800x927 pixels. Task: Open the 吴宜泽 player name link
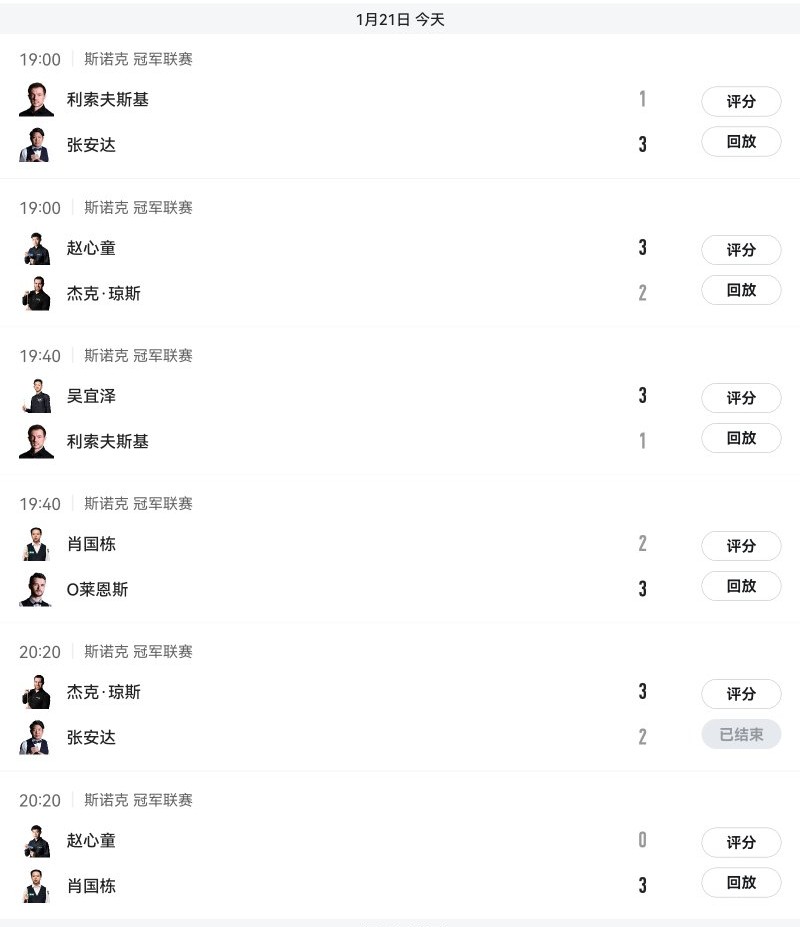coord(91,396)
